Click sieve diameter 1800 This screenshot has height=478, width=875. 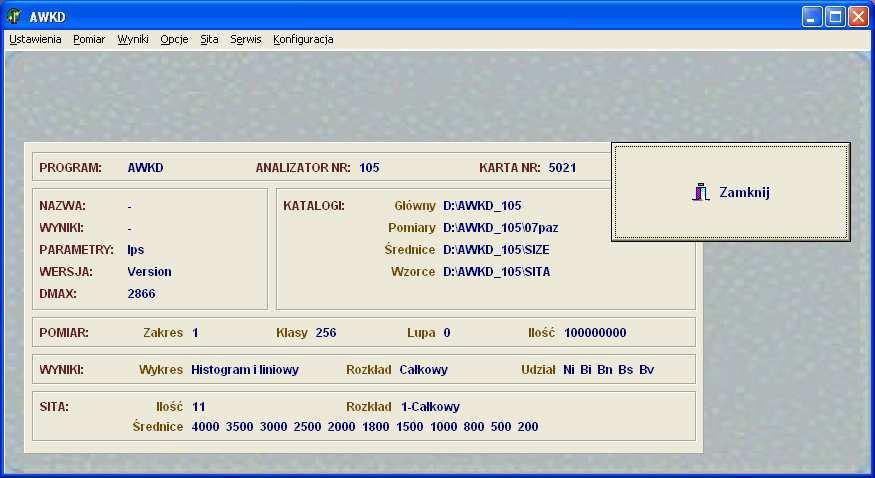click(376, 427)
